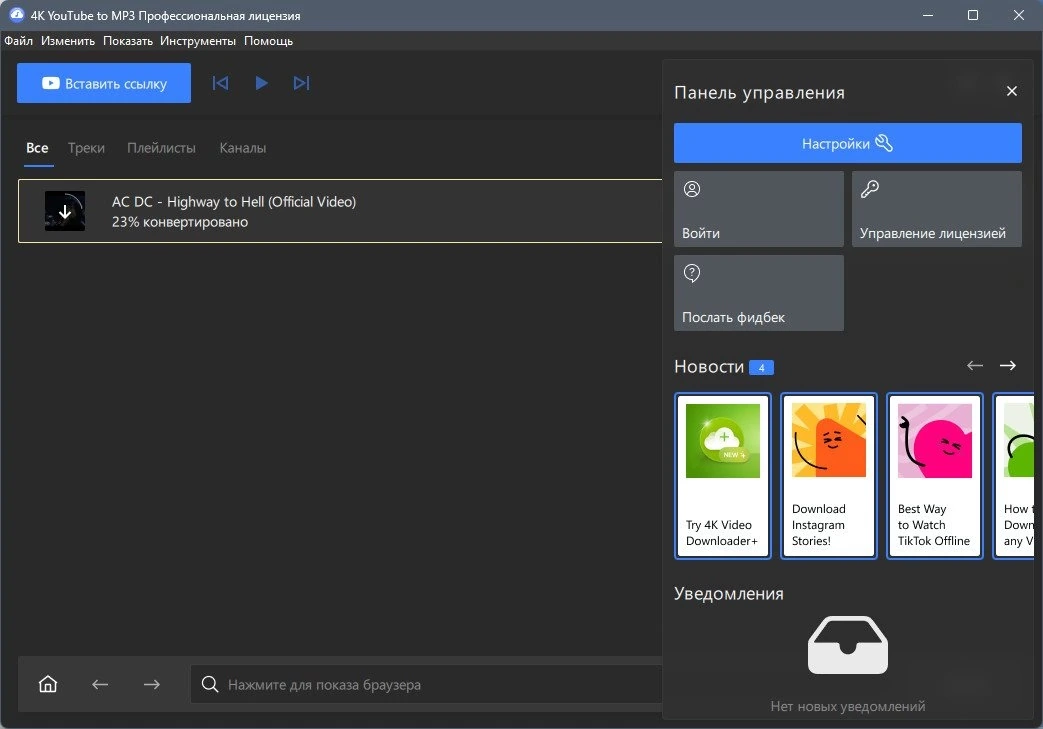Image resolution: width=1043 pixels, height=729 pixels.
Task: Open the Файл menu
Action: click(19, 41)
